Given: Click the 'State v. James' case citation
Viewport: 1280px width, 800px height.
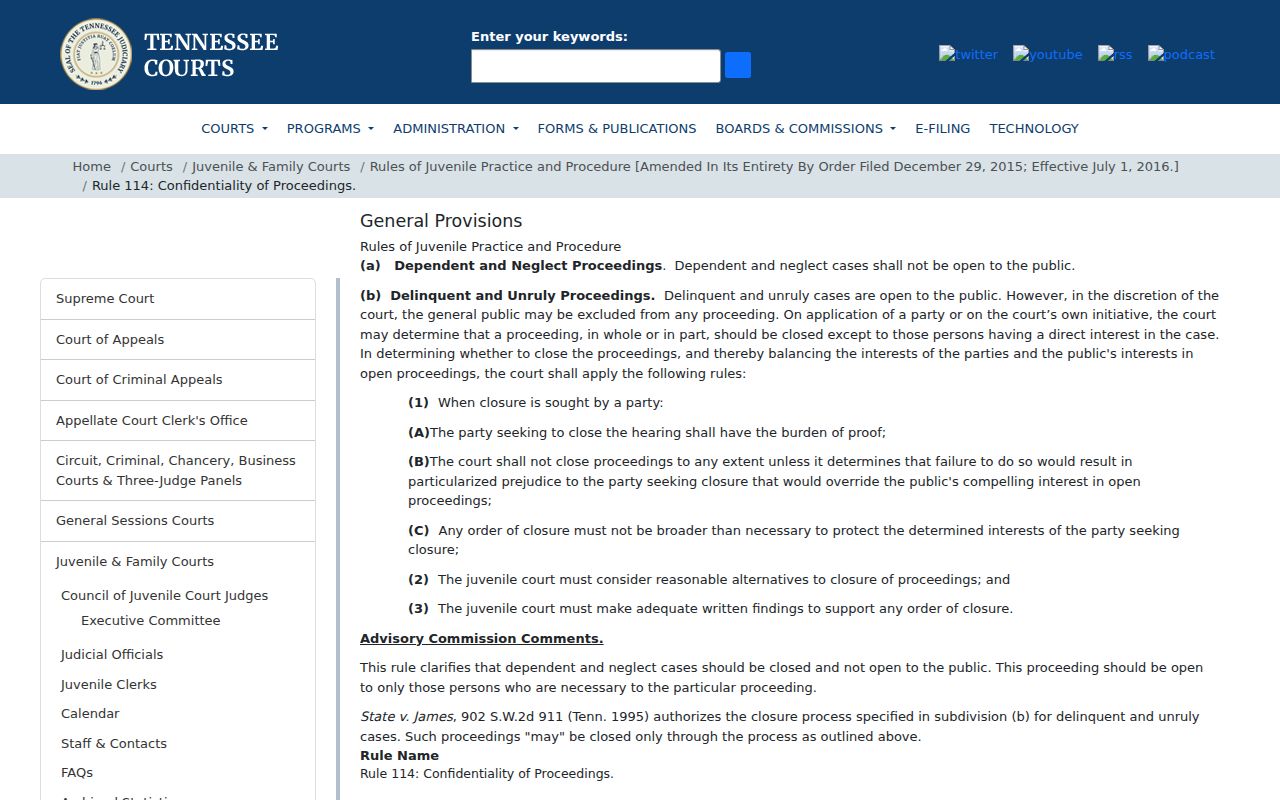Looking at the screenshot, I should [407, 717].
